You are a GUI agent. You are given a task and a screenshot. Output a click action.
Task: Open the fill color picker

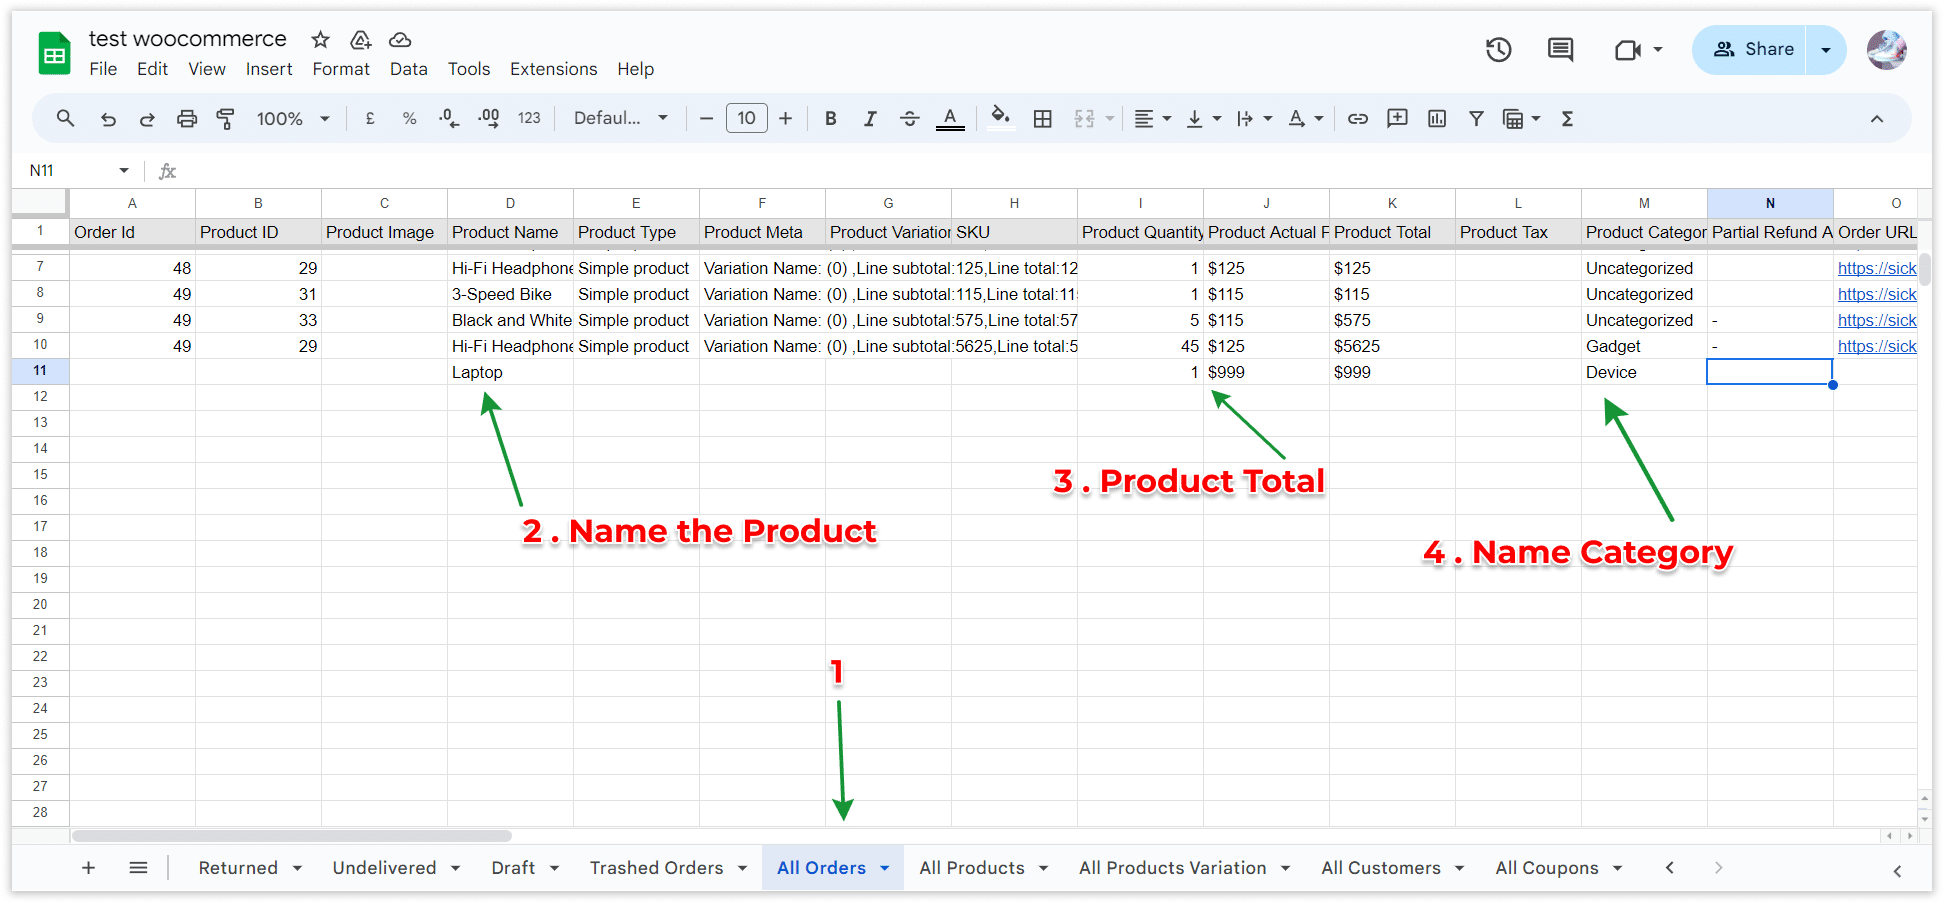click(1000, 119)
